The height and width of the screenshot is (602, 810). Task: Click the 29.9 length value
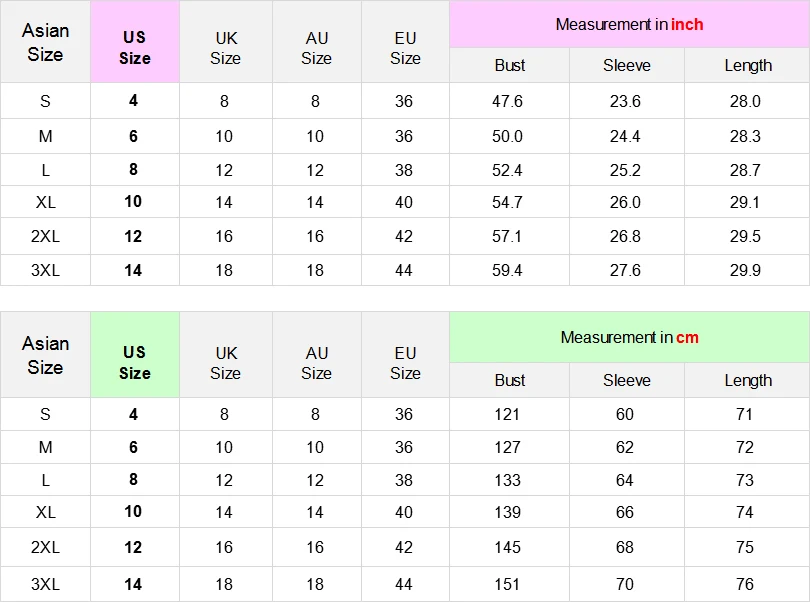[745, 270]
